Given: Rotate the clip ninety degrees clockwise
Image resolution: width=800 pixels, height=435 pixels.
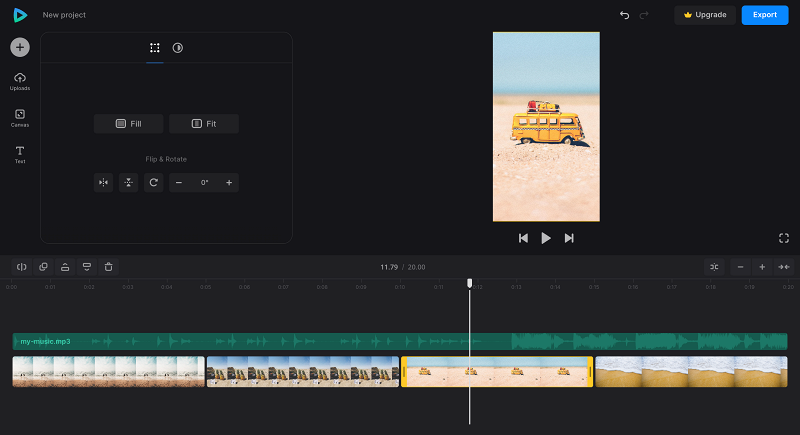Looking at the screenshot, I should coord(154,183).
